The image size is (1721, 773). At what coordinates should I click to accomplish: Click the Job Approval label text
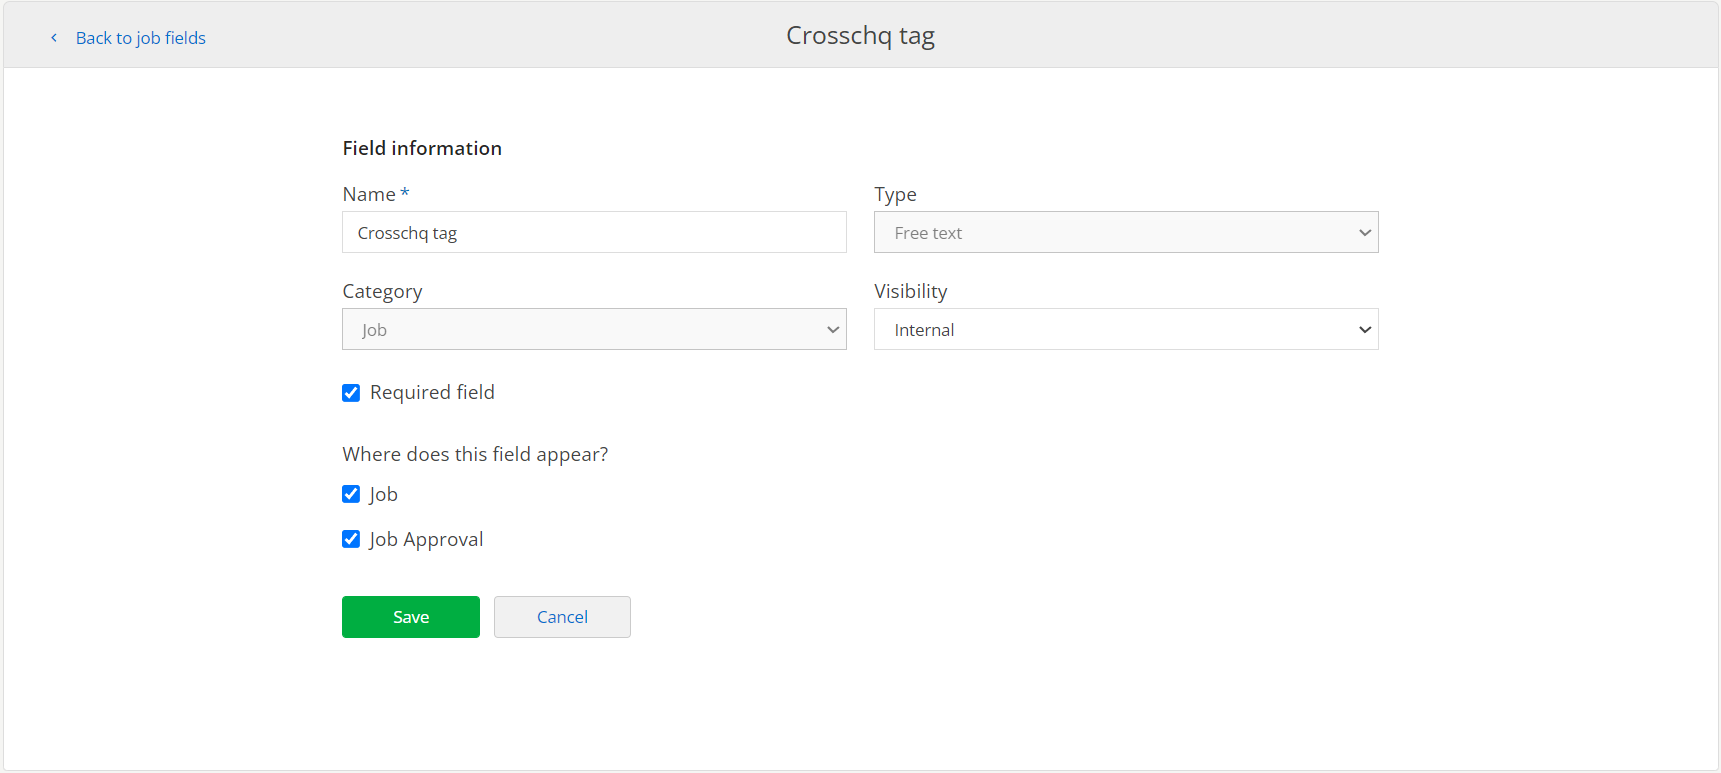coord(426,539)
